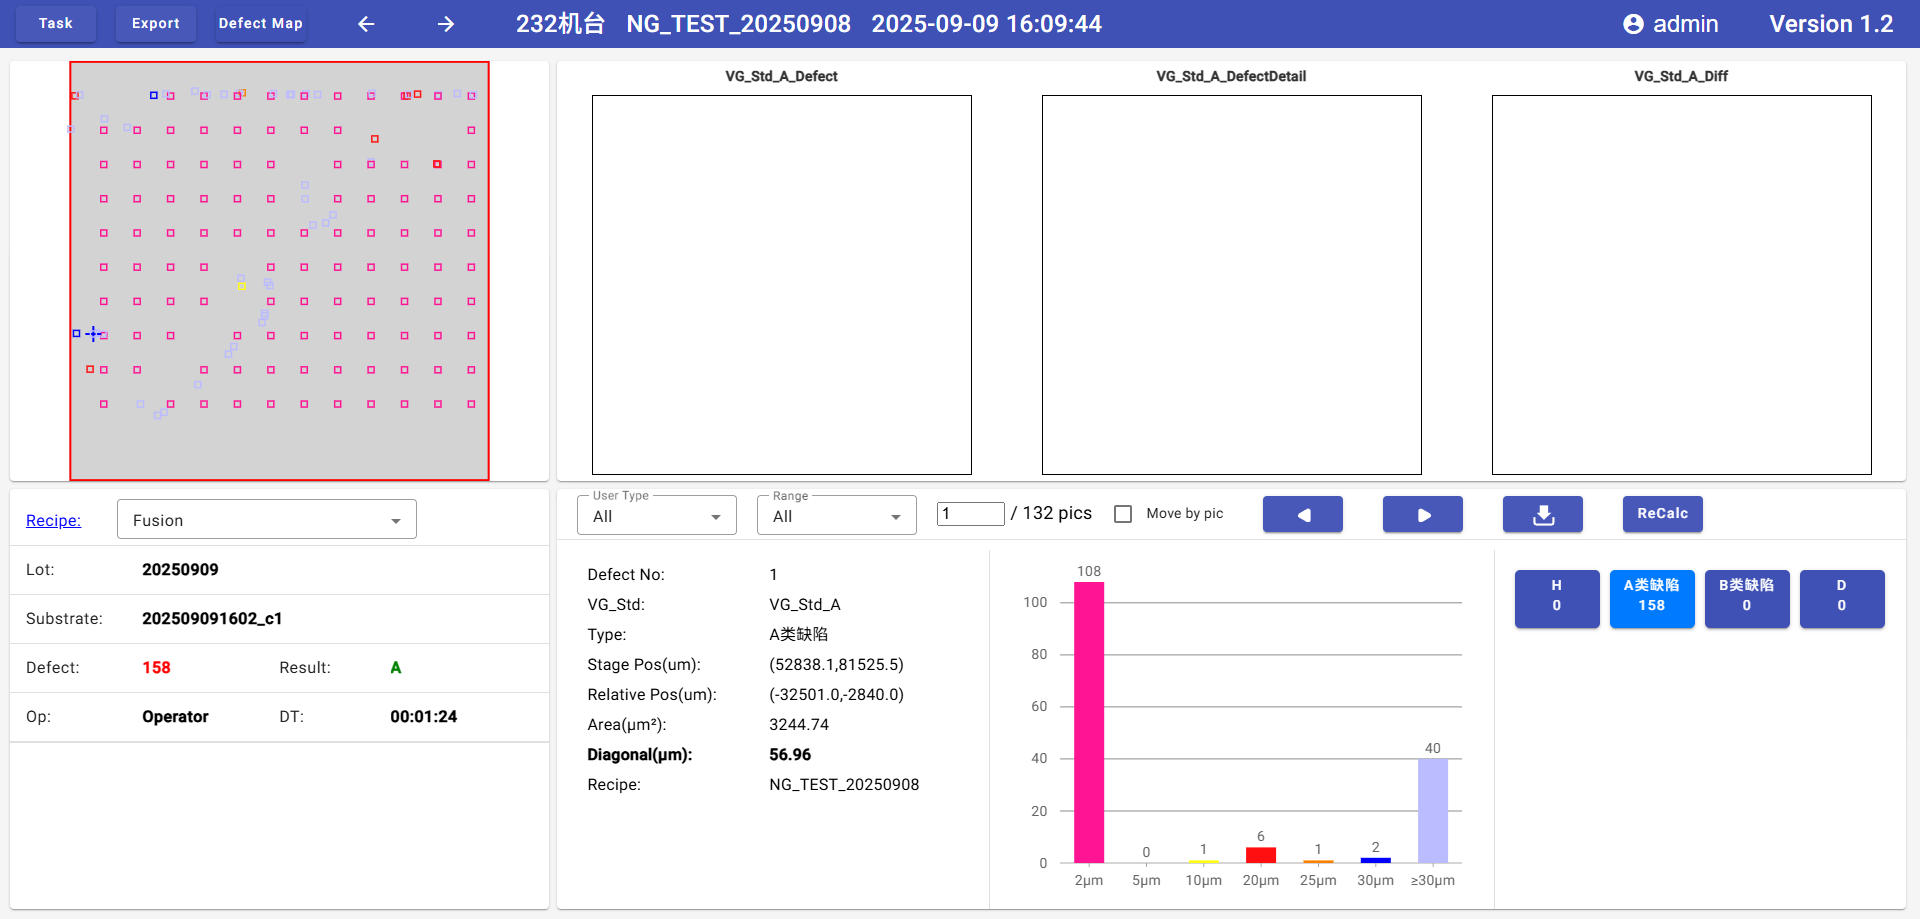The height and width of the screenshot is (919, 1920).
Task: Click the picture number input field
Action: 970,514
